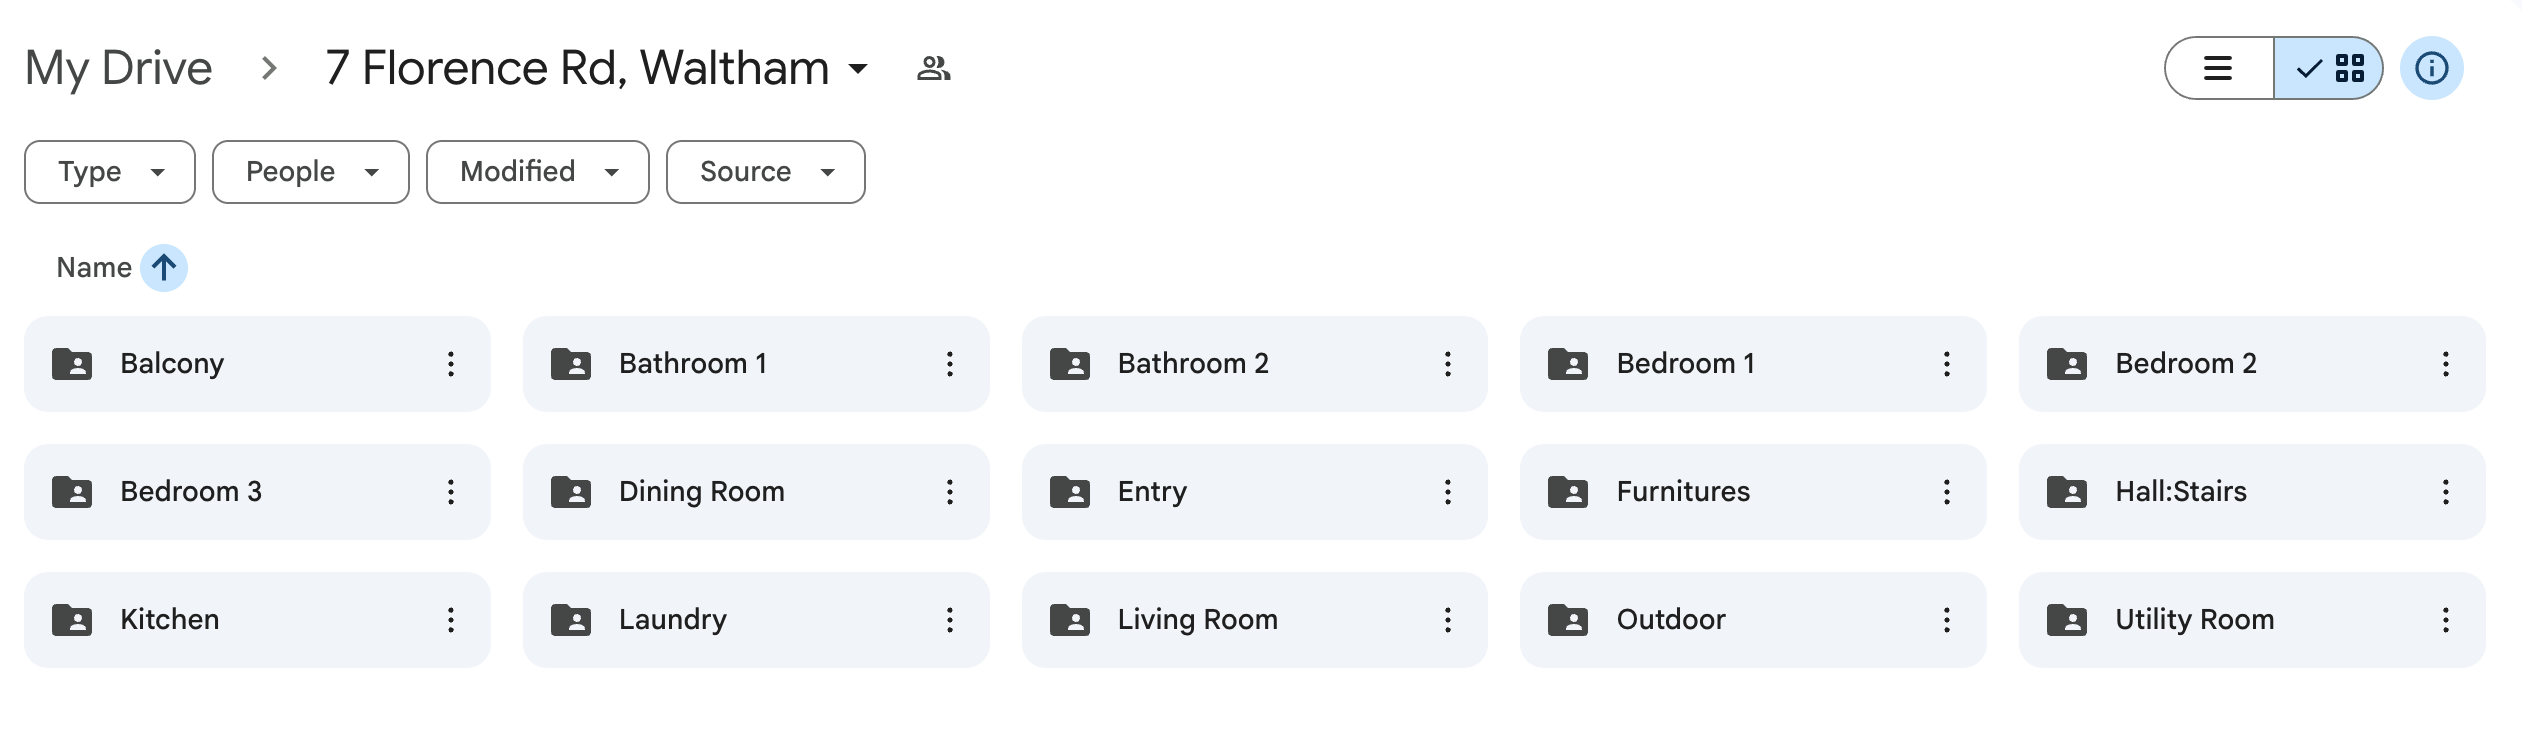Go to My Drive breadcrumb

click(118, 68)
